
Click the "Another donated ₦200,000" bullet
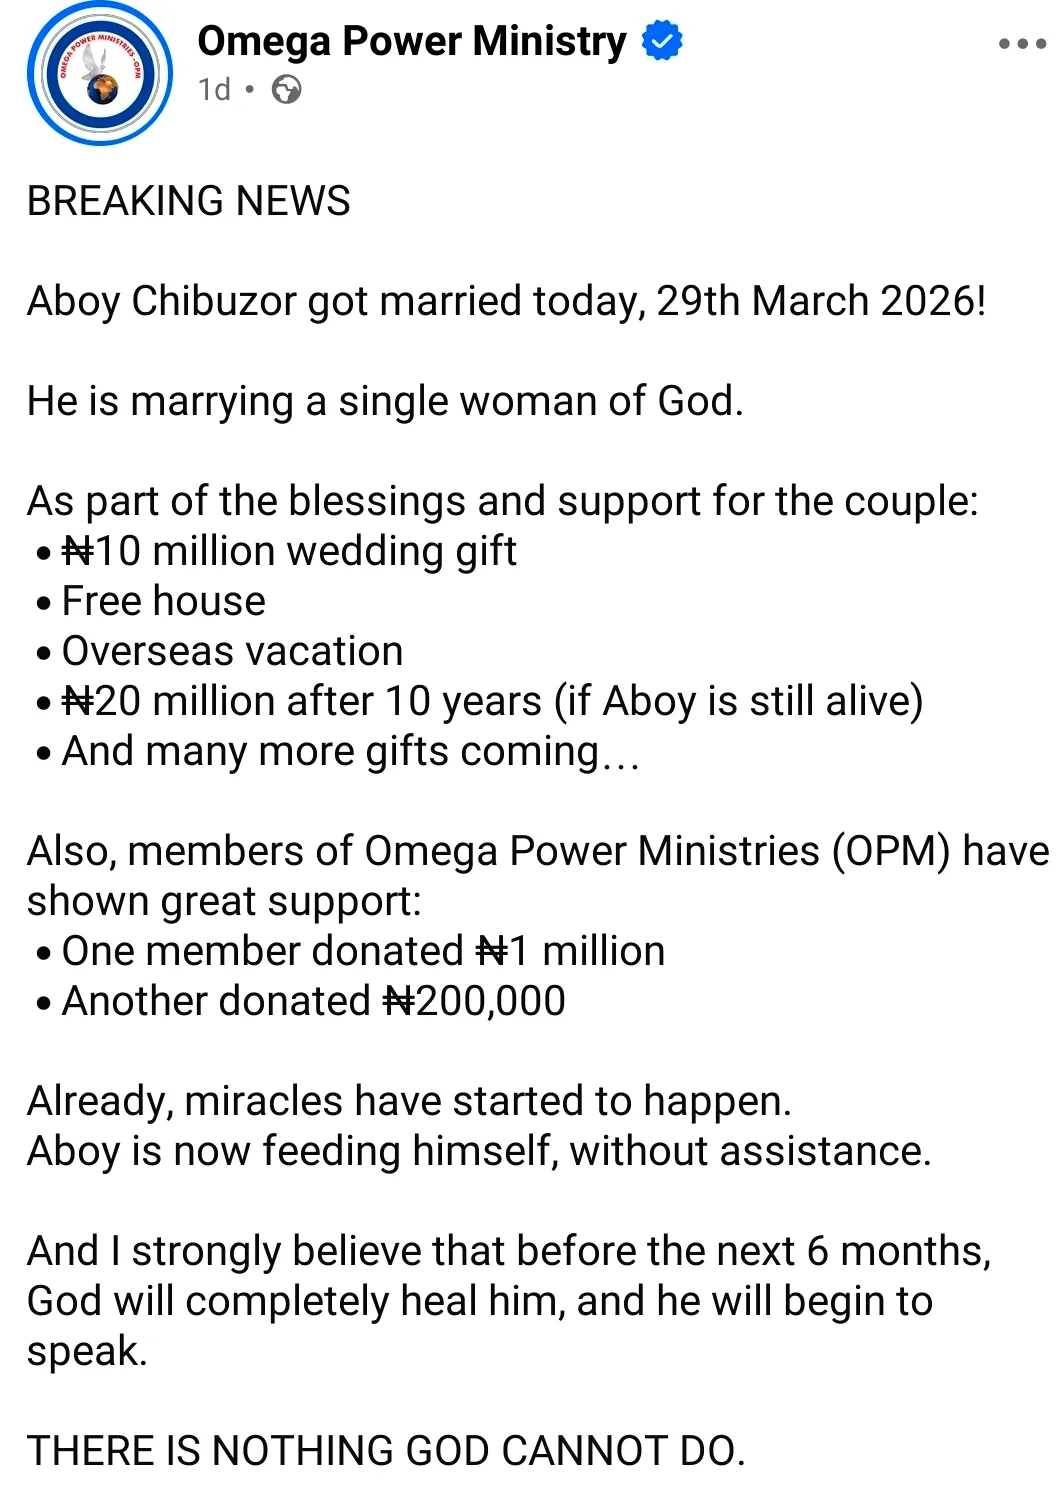313,1001
